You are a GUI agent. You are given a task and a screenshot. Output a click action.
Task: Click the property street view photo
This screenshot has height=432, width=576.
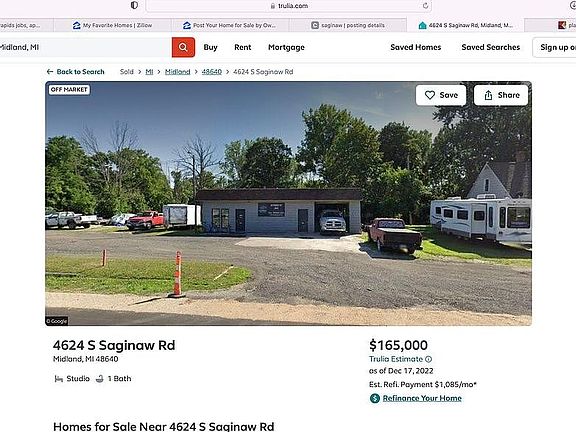[288, 204]
